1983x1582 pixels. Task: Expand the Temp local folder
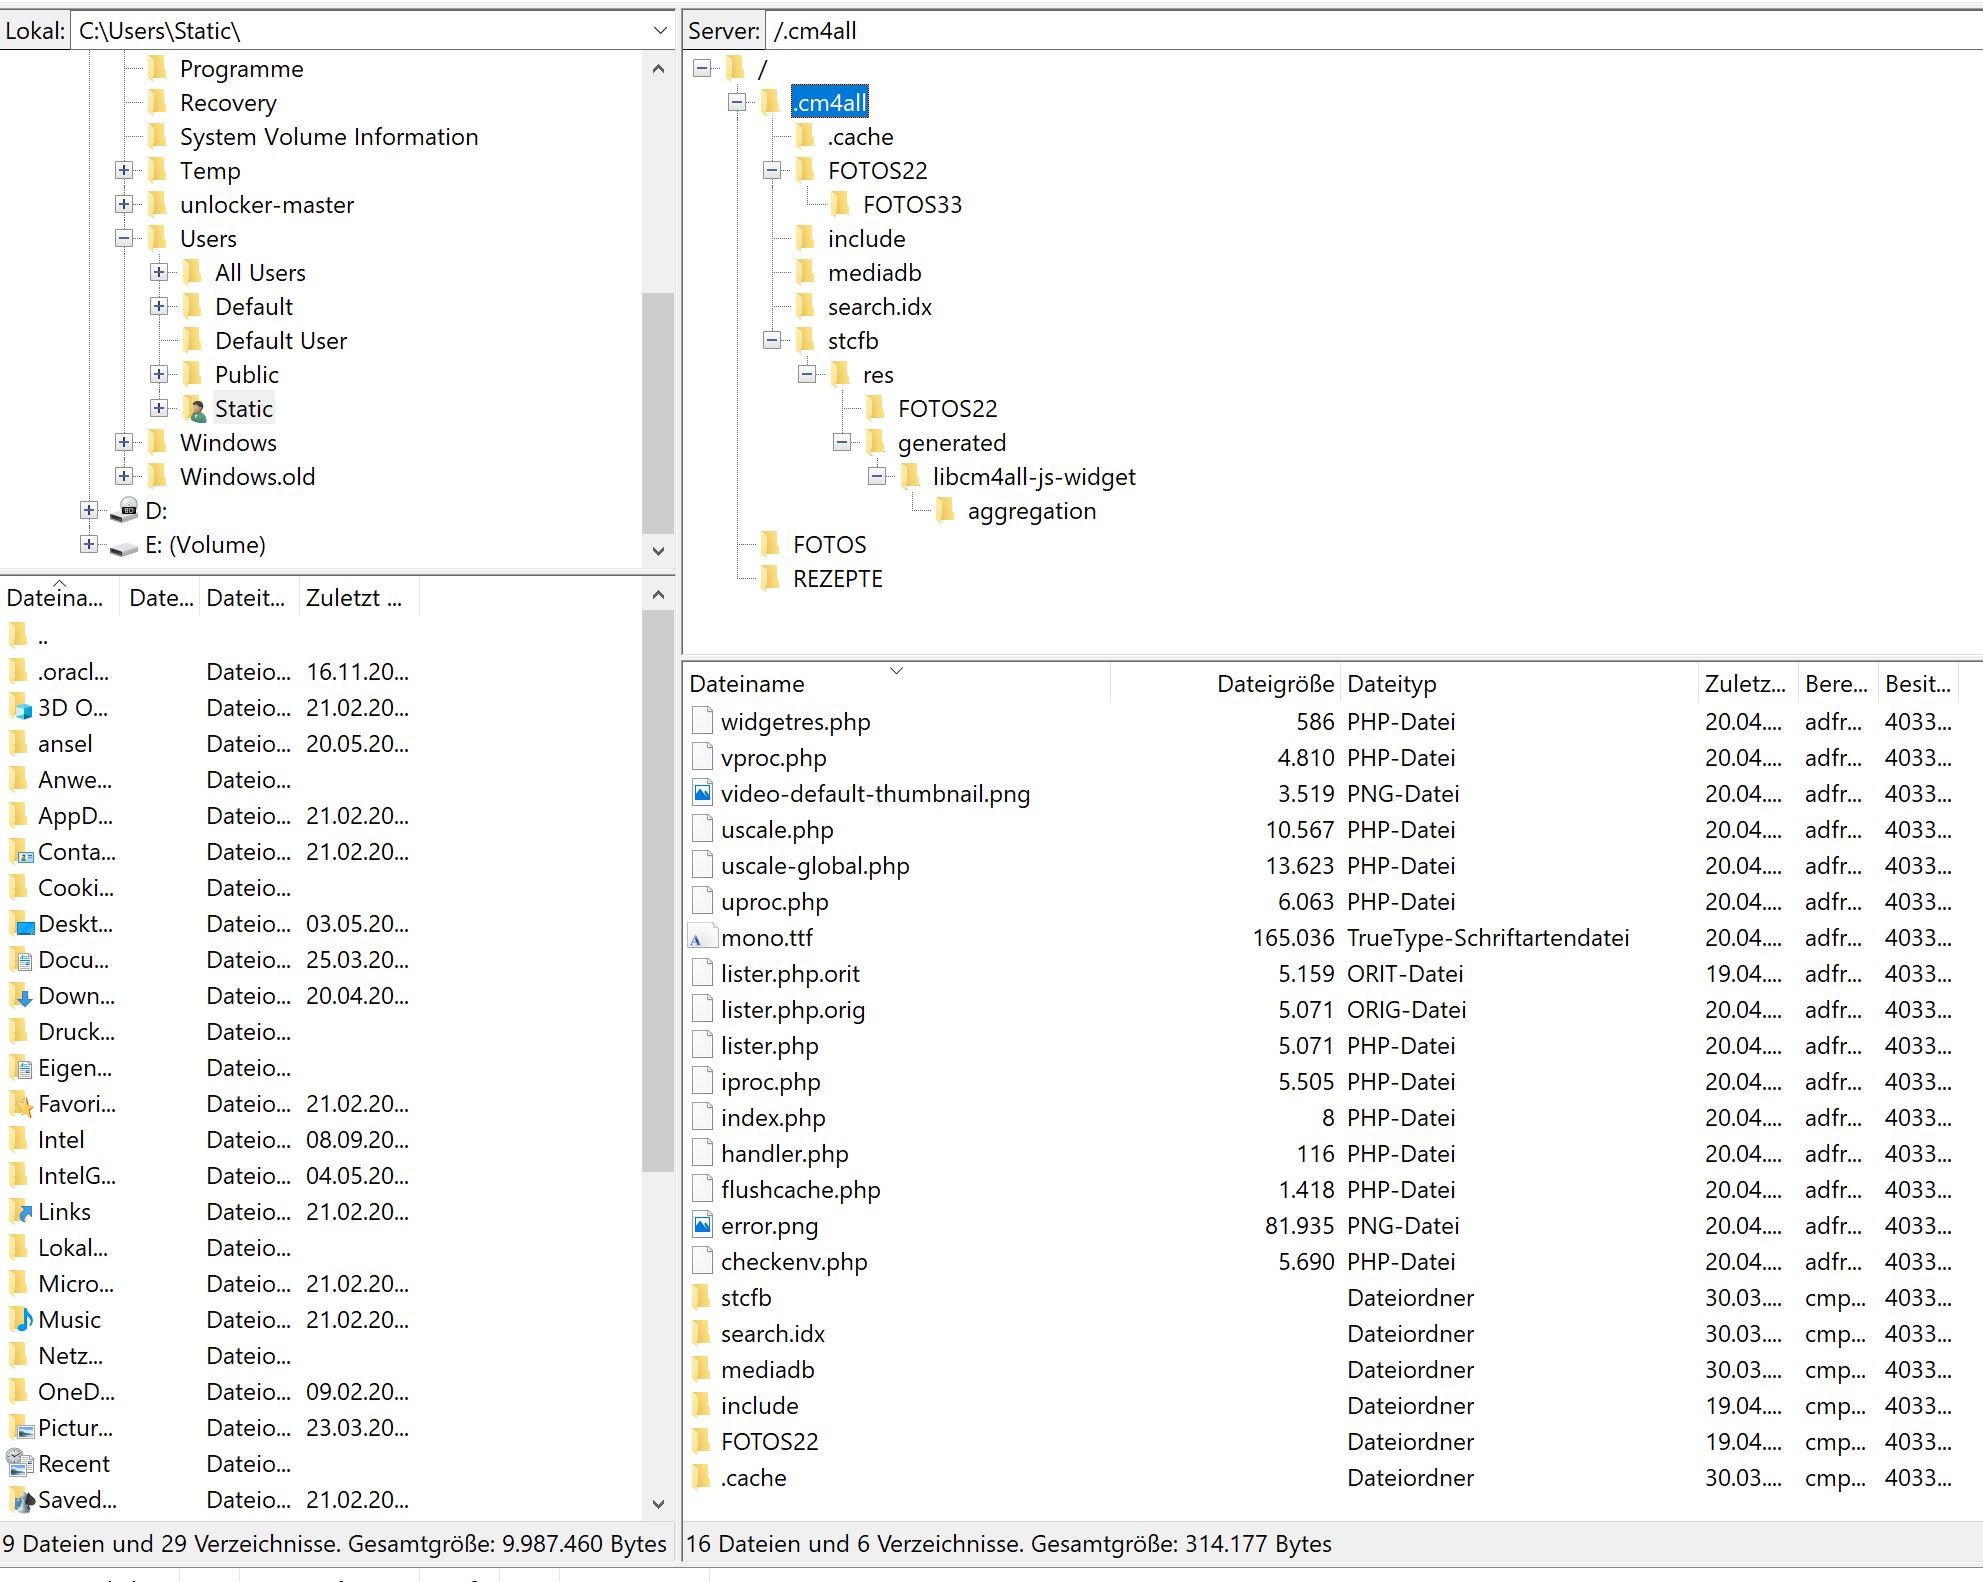click(x=124, y=171)
